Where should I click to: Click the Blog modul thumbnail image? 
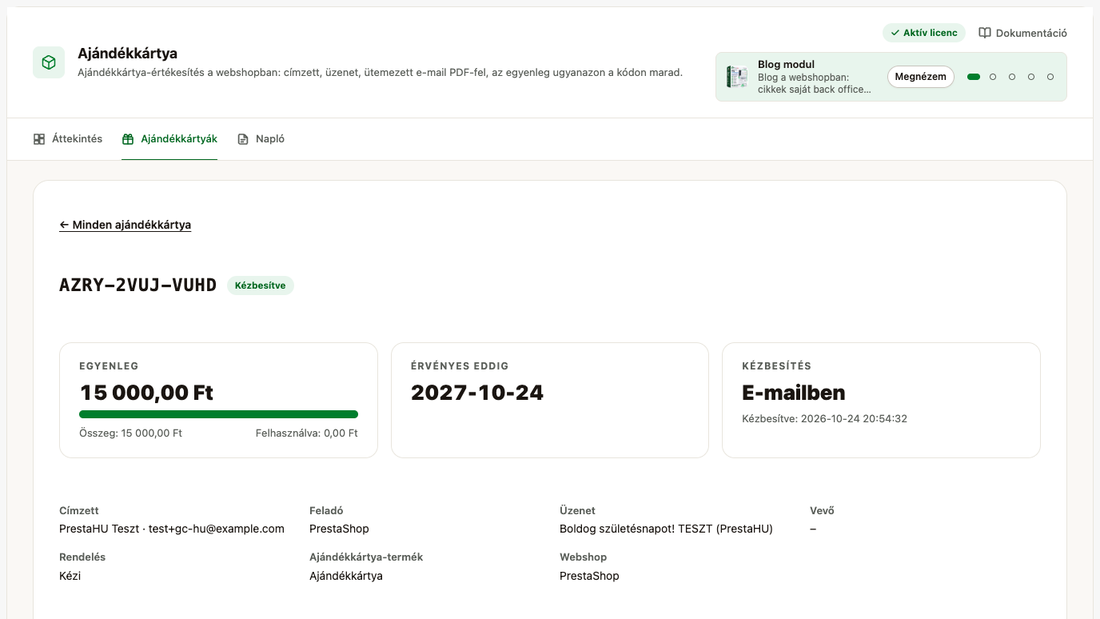click(737, 76)
